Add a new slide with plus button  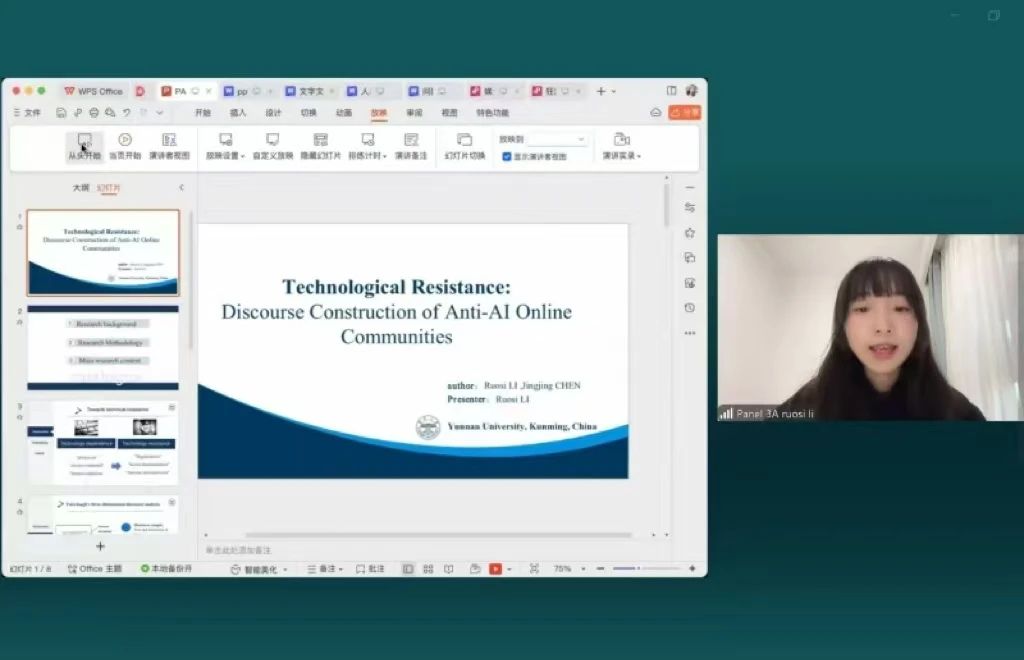click(101, 546)
